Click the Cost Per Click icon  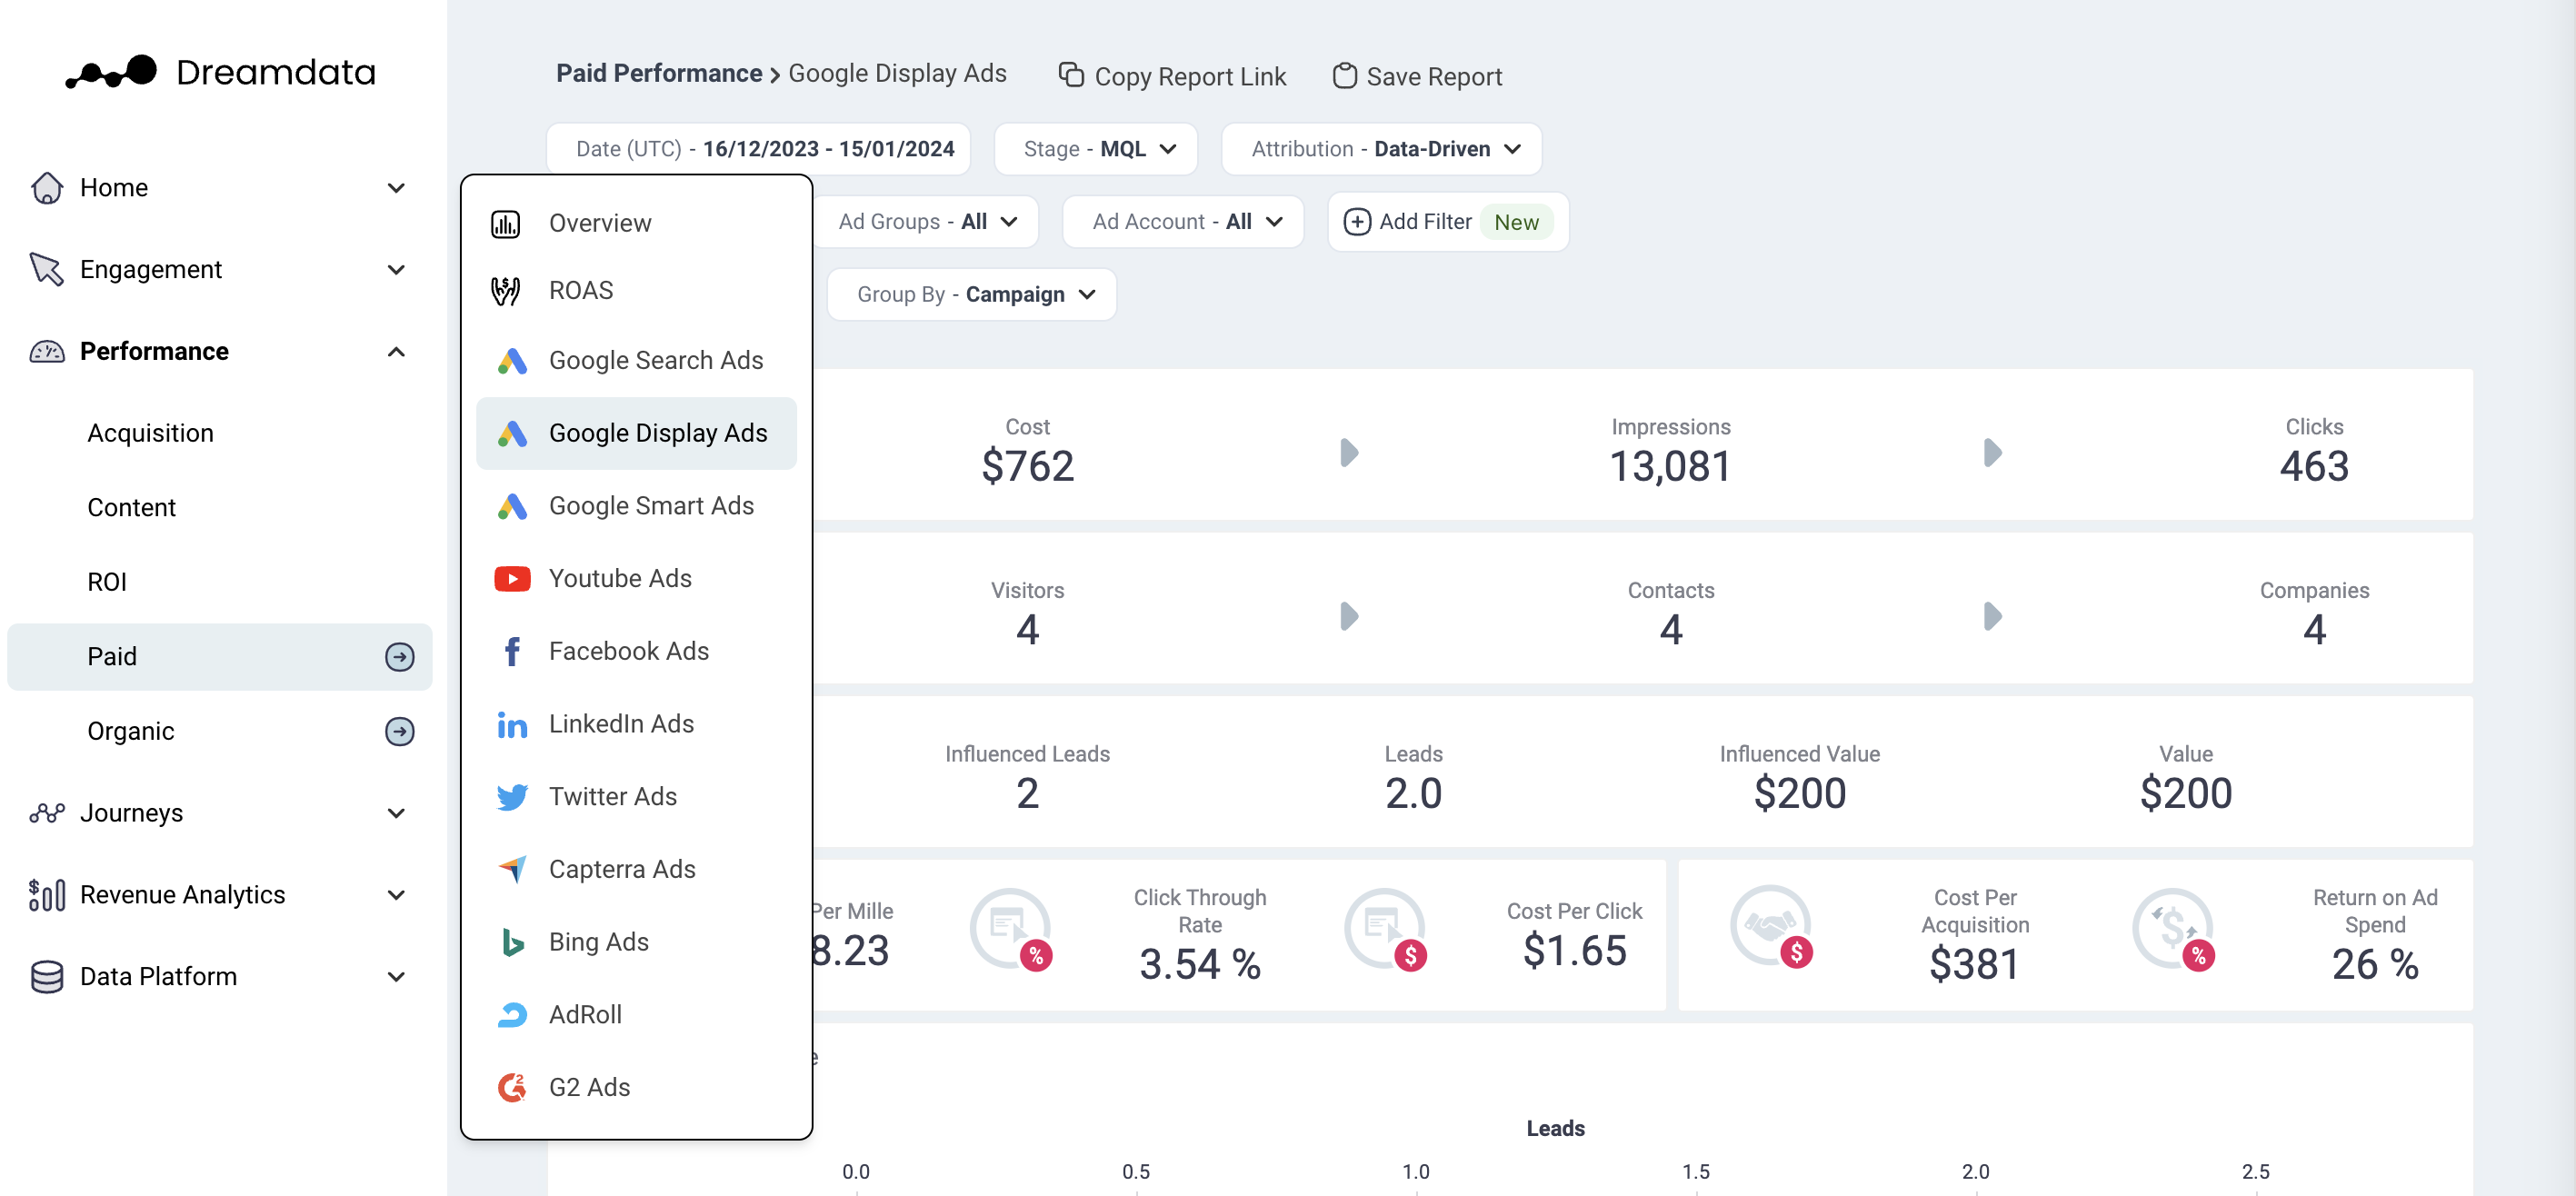point(1386,930)
